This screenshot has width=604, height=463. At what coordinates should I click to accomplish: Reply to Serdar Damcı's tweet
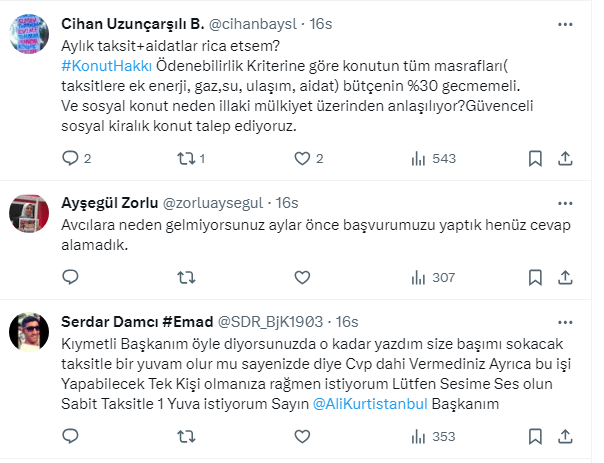[70, 436]
